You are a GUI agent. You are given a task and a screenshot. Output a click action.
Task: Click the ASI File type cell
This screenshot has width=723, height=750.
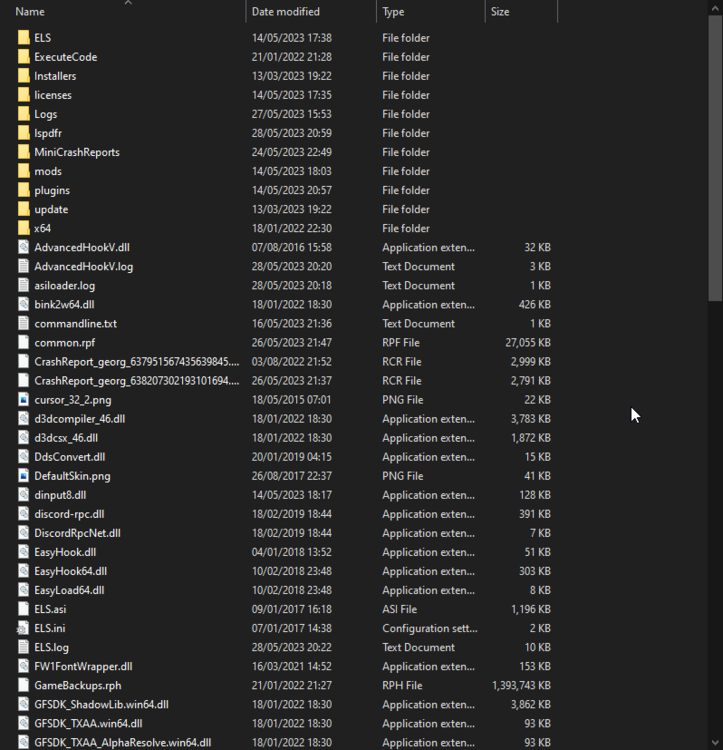click(x=399, y=609)
